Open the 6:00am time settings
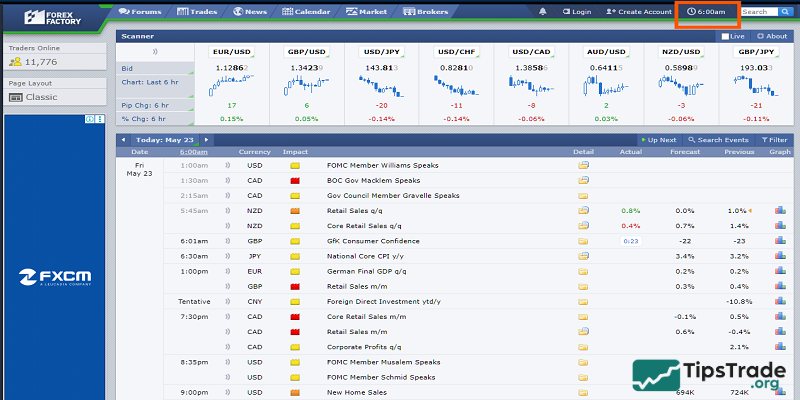The width and height of the screenshot is (800, 400). (x=706, y=12)
